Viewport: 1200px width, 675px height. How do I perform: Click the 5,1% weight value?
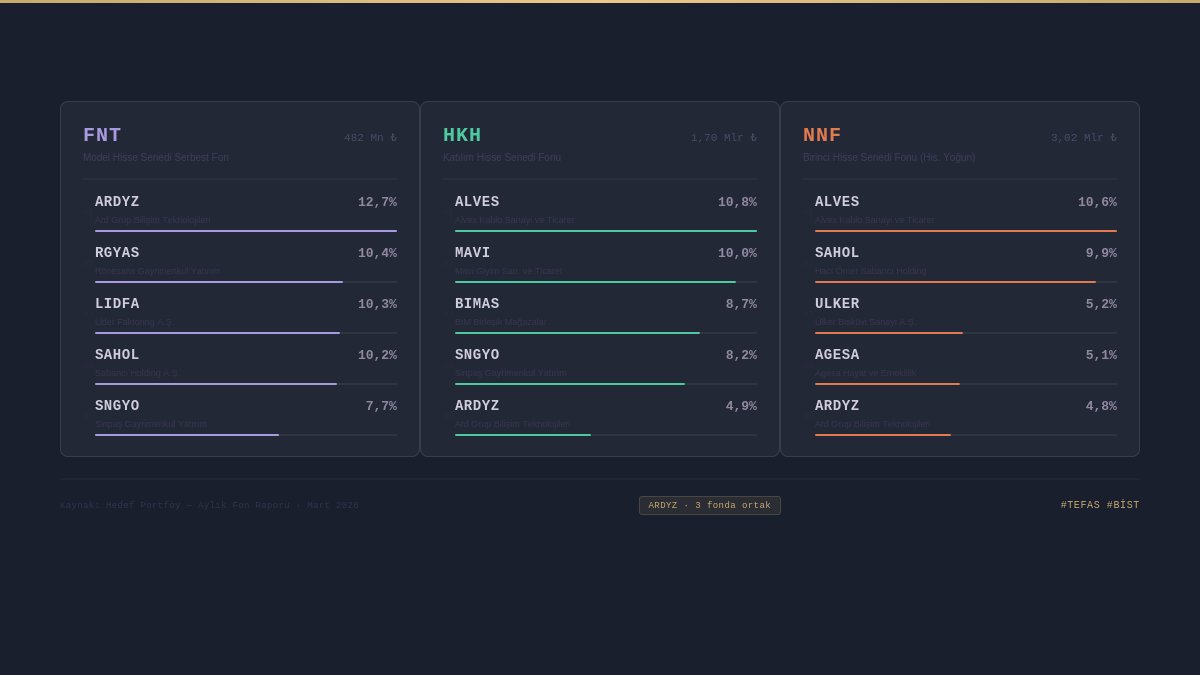pyautogui.click(x=1101, y=355)
